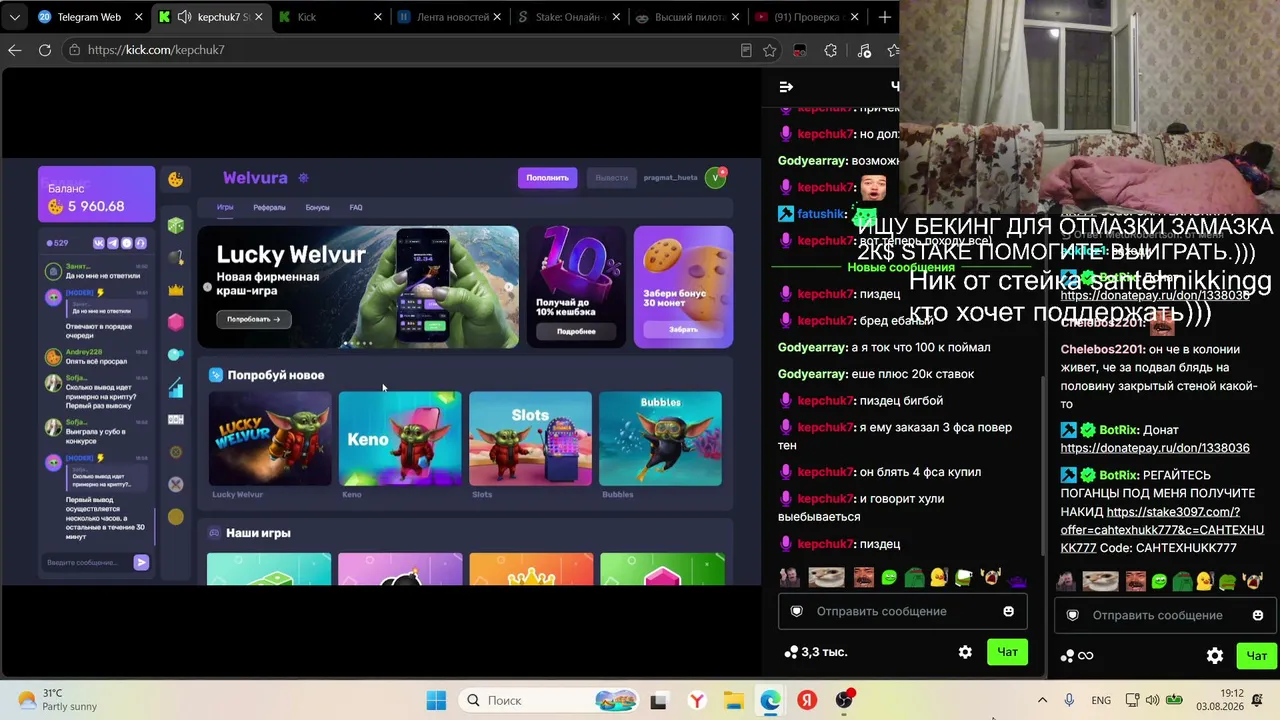Click the gear icon beside Welvura logo

tap(304, 178)
